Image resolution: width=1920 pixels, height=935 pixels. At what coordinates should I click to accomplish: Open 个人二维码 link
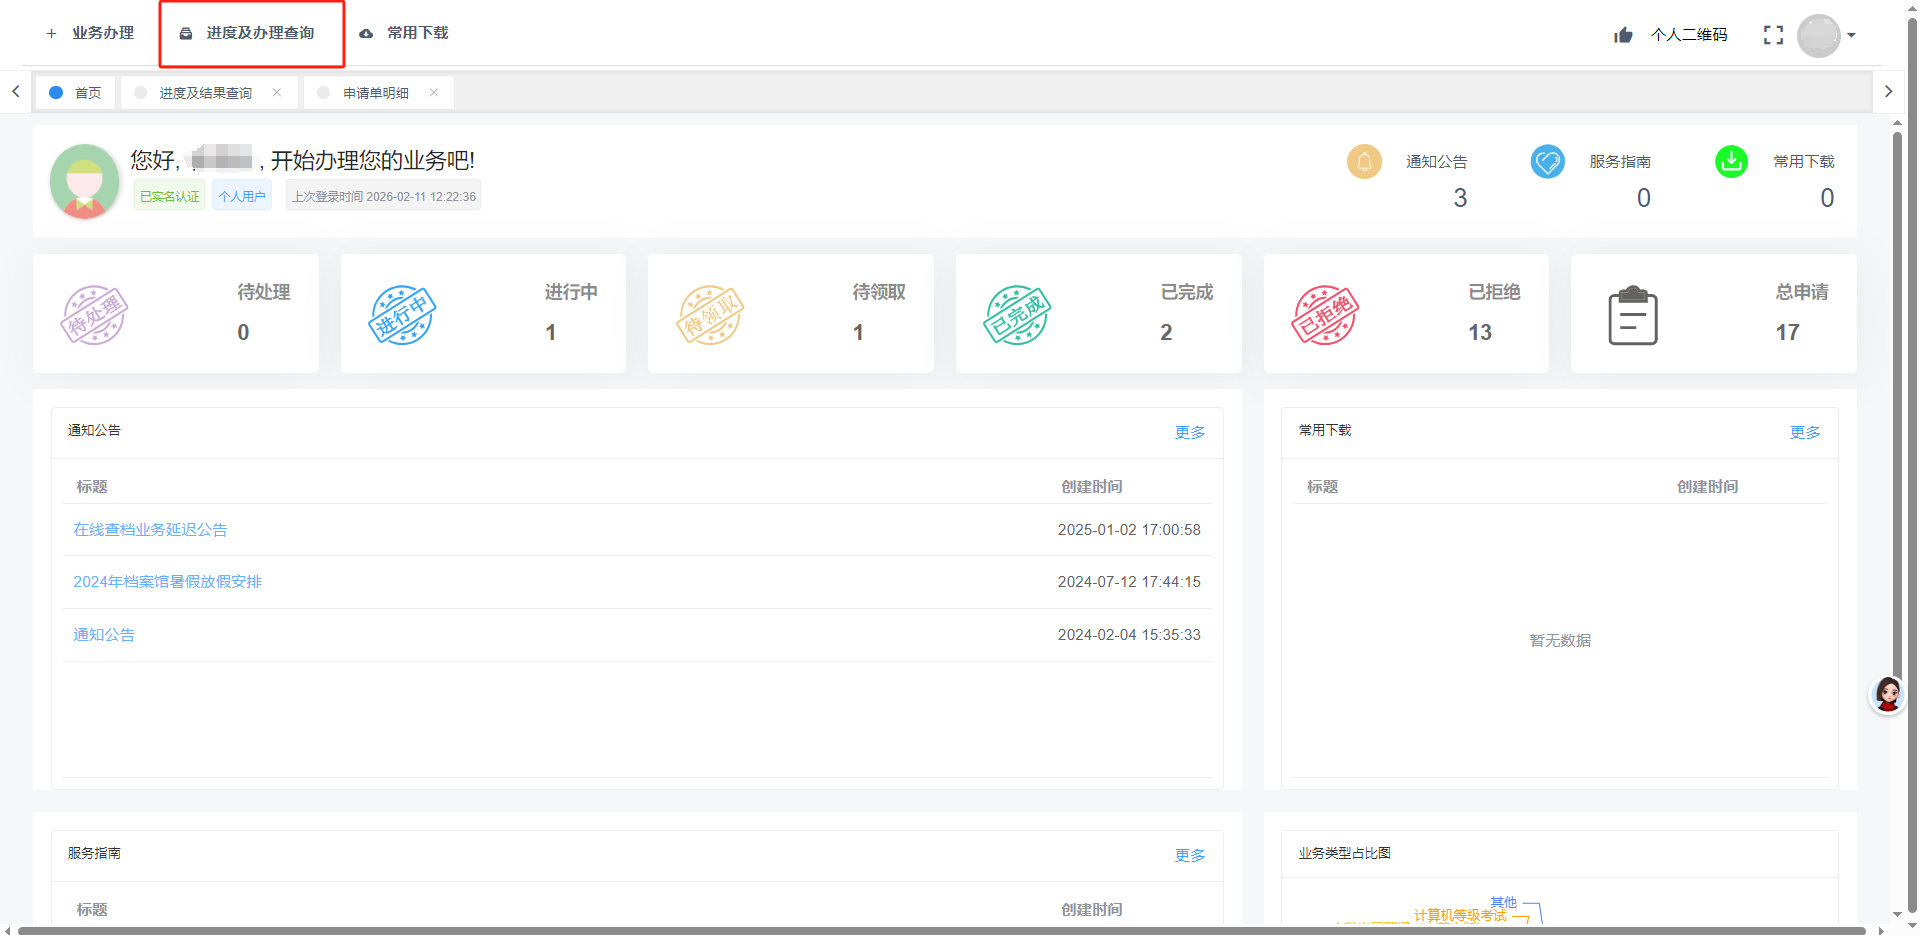pyautogui.click(x=1689, y=35)
